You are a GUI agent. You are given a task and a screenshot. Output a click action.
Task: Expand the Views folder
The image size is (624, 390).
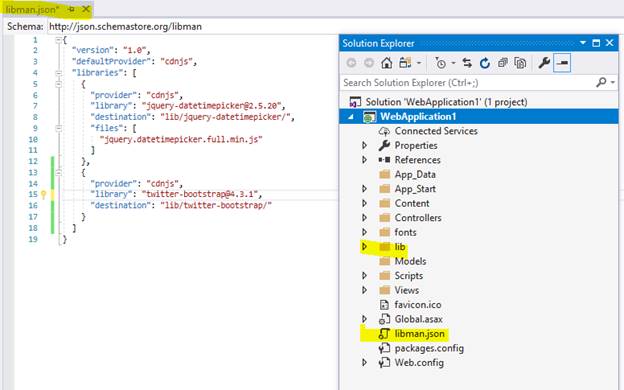[364, 290]
